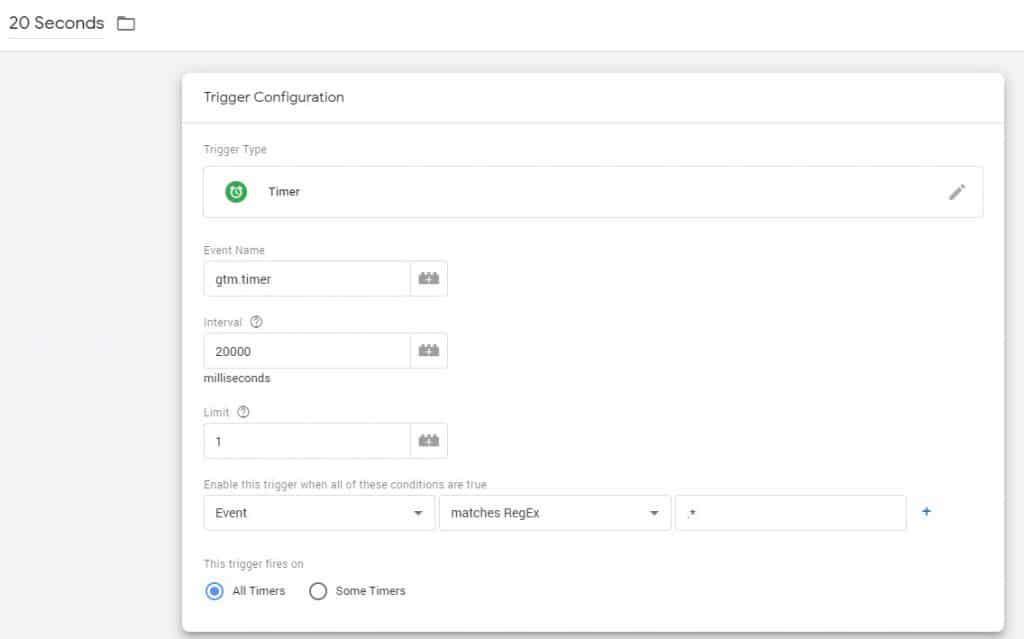Click the Trigger Configuration heading
The image size is (1024, 639).
click(274, 97)
